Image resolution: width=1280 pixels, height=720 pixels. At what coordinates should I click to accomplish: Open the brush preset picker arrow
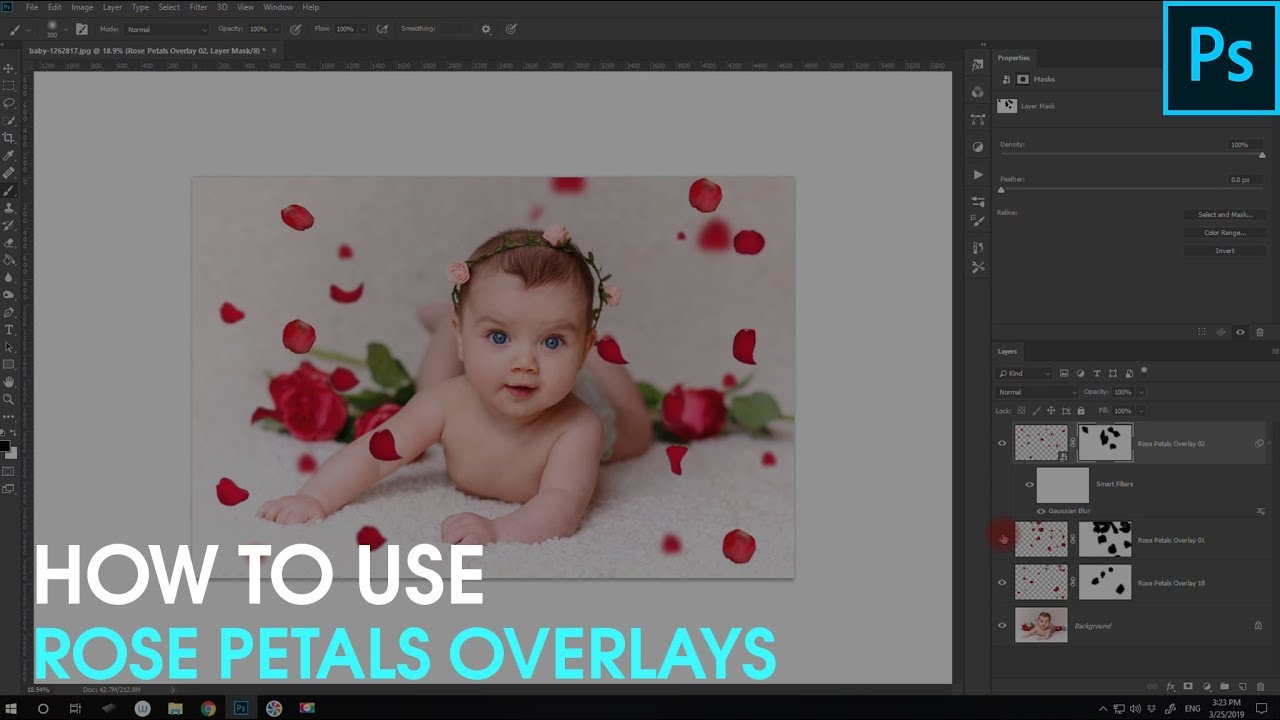[66, 29]
